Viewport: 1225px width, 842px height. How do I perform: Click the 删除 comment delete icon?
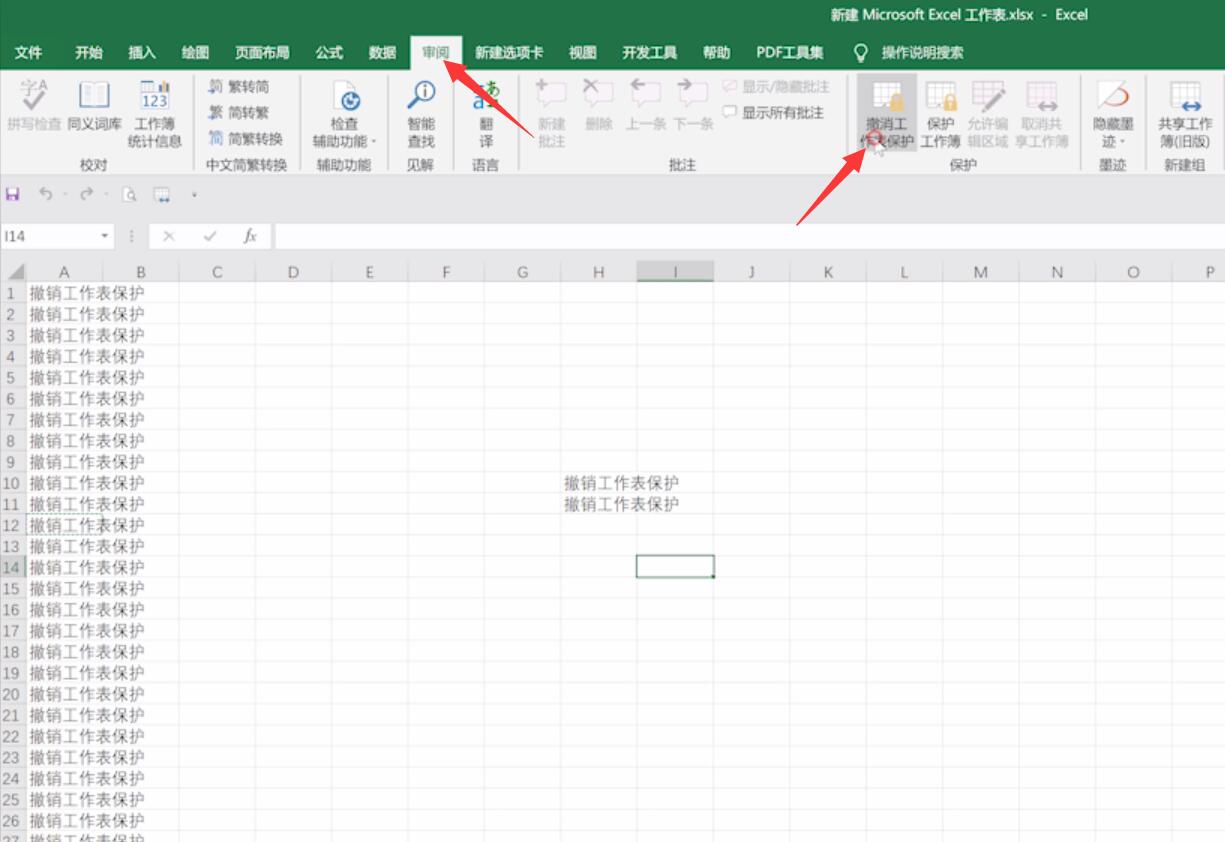(x=598, y=96)
